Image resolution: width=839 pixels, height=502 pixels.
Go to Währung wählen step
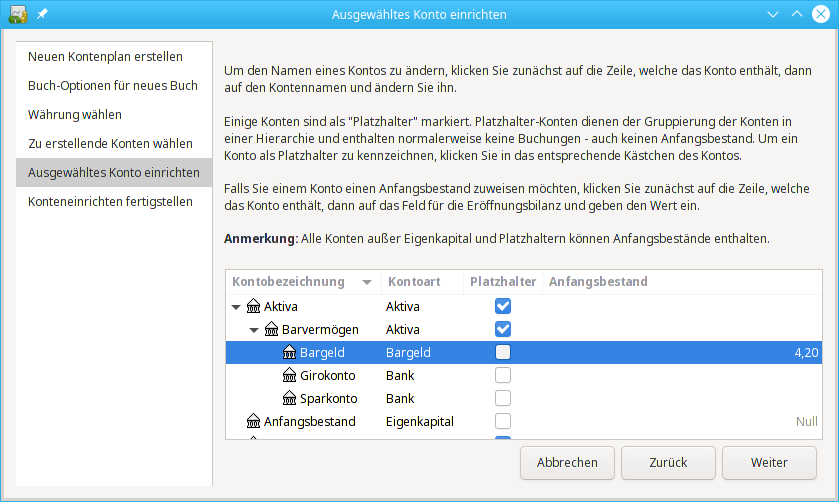click(75, 114)
